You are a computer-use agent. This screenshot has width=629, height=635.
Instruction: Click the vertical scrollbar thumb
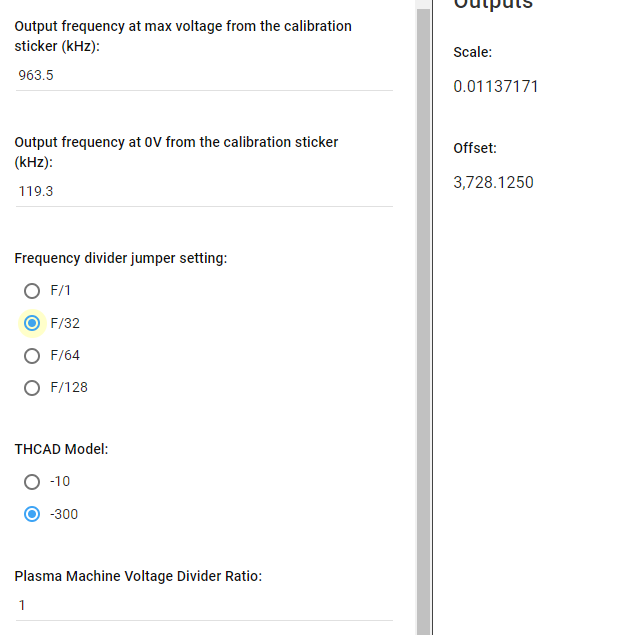423,322
